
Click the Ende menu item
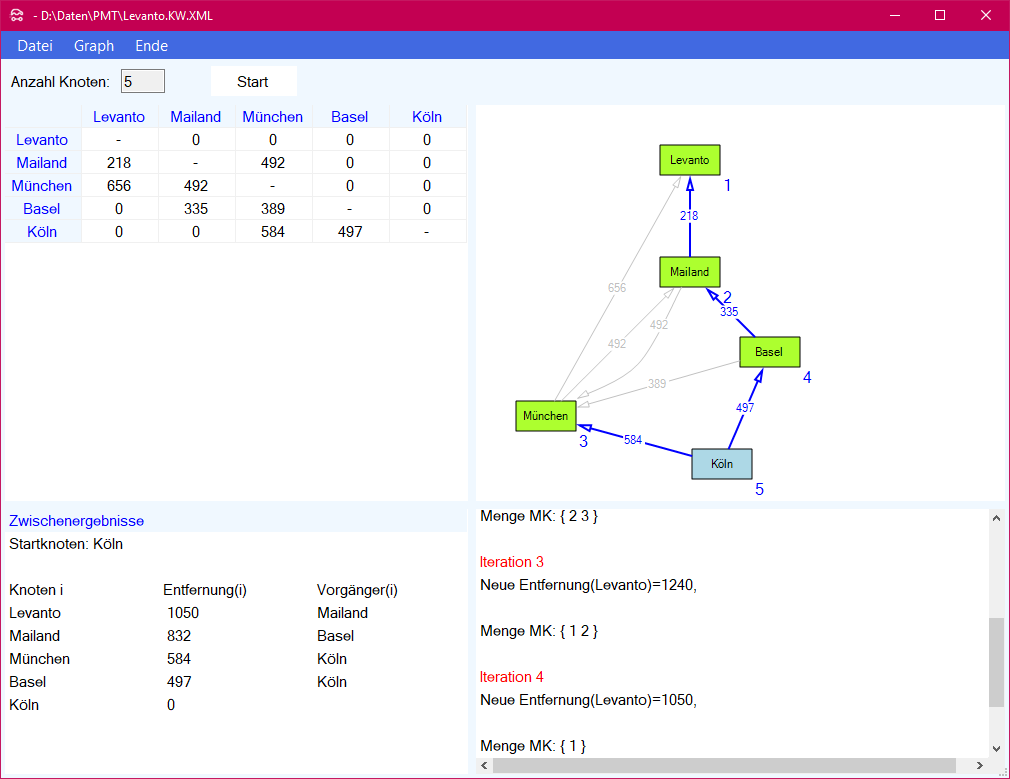pyautogui.click(x=151, y=46)
